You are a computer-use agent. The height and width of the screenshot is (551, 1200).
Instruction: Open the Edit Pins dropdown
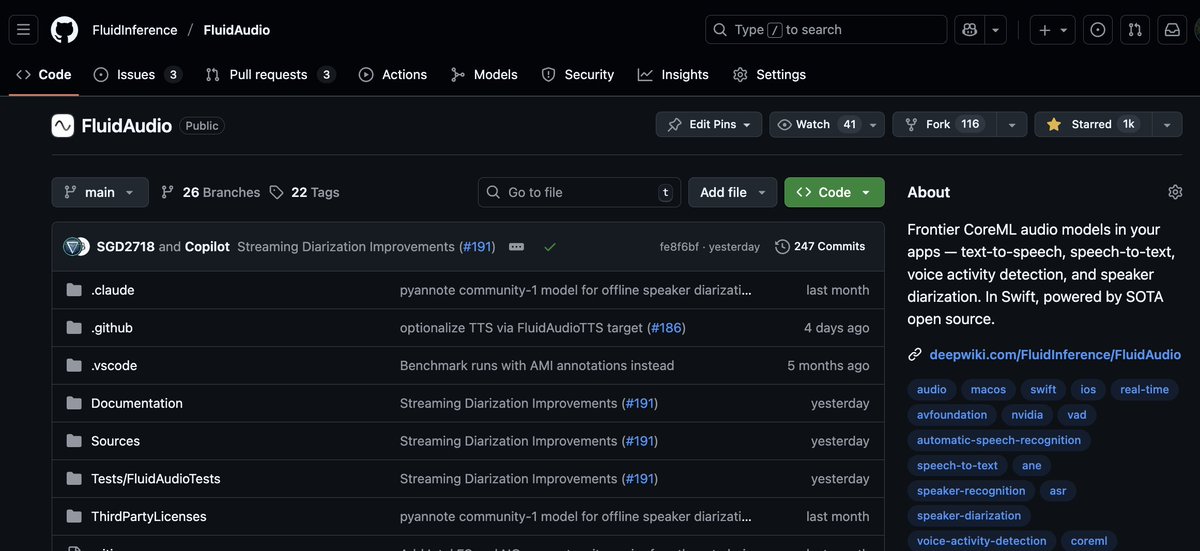(x=709, y=124)
